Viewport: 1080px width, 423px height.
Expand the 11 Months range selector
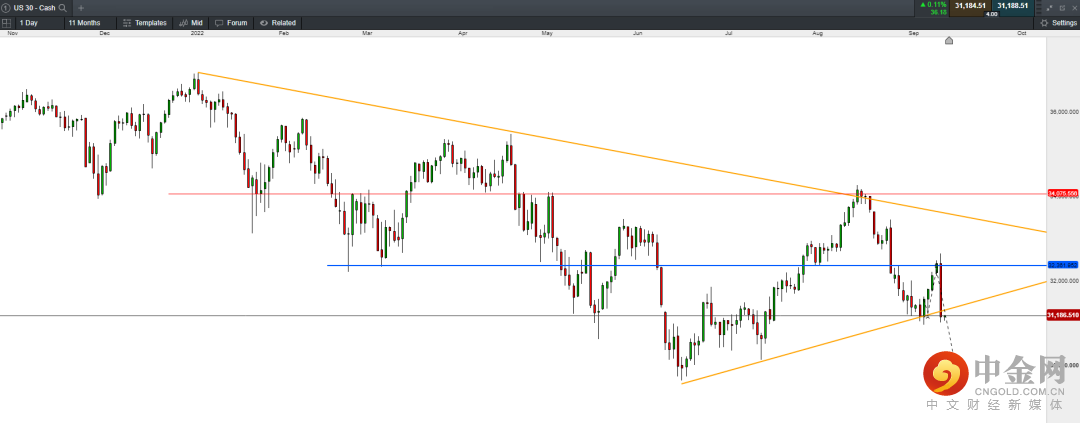click(86, 22)
